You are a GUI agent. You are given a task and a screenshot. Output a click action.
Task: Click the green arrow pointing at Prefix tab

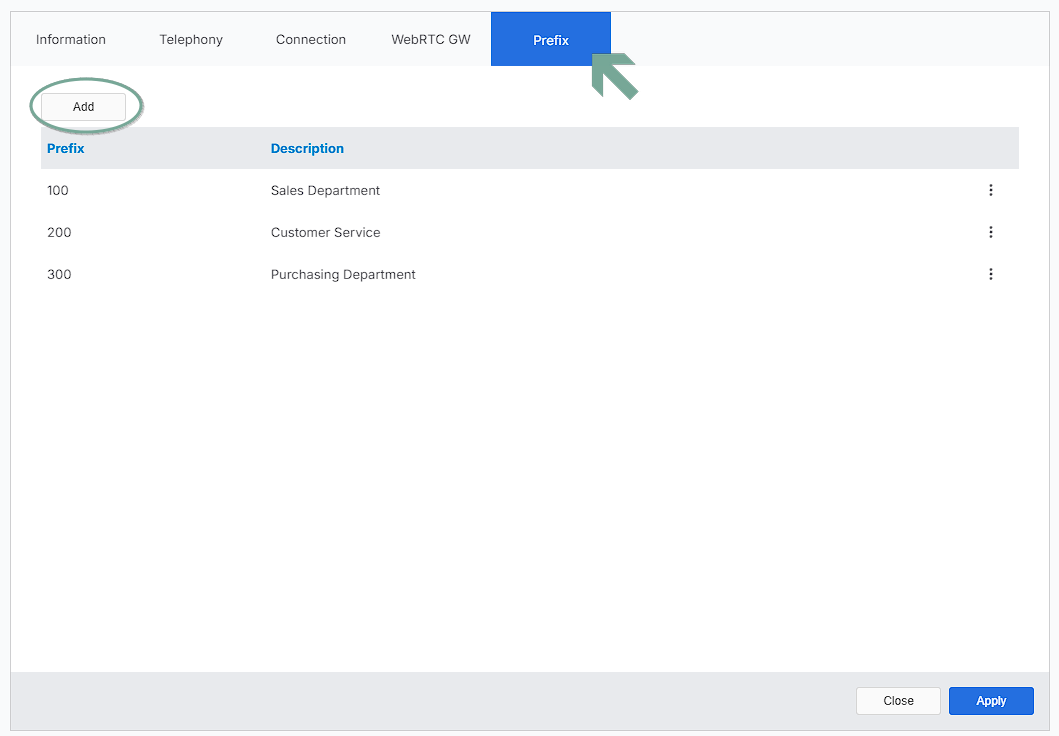click(614, 76)
